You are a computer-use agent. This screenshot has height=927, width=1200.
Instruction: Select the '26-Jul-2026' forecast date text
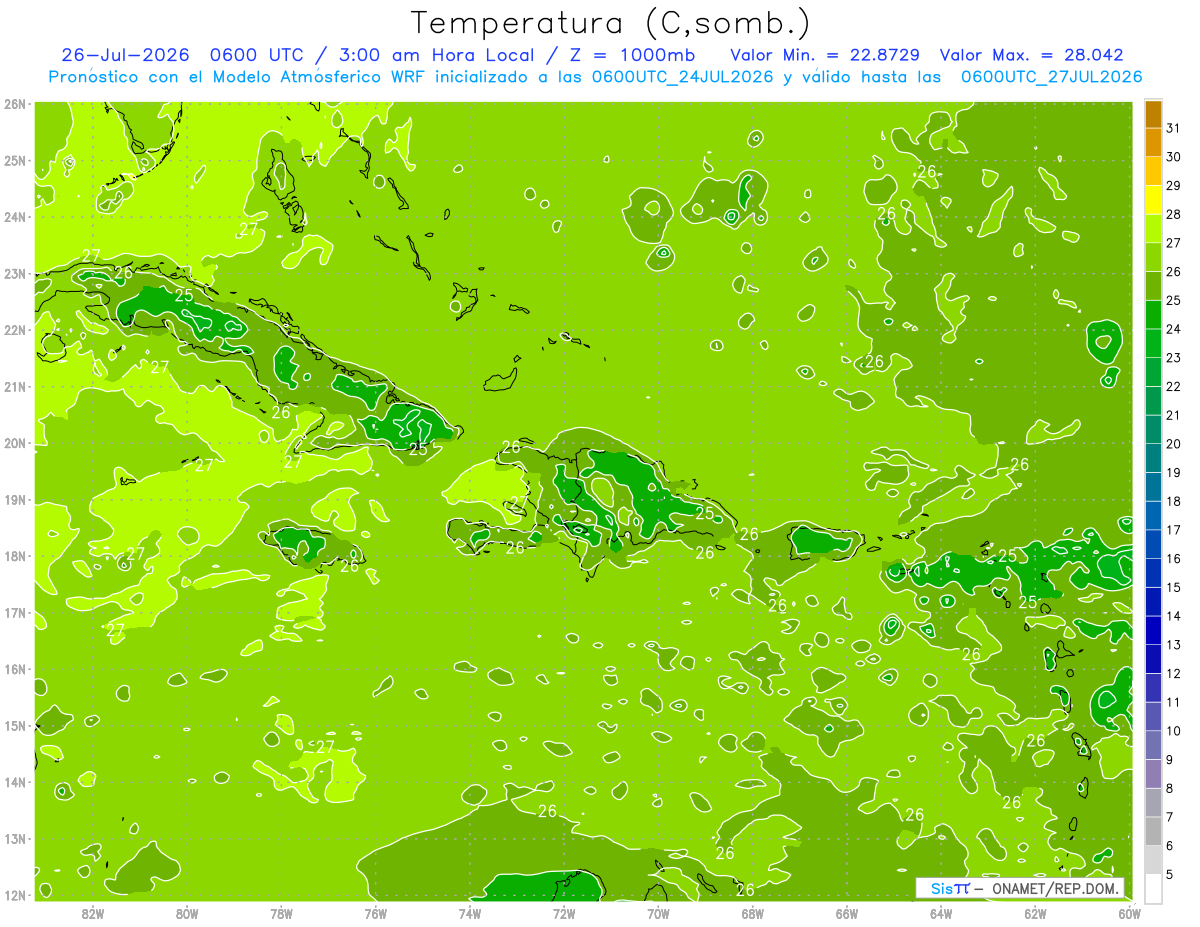pos(125,55)
